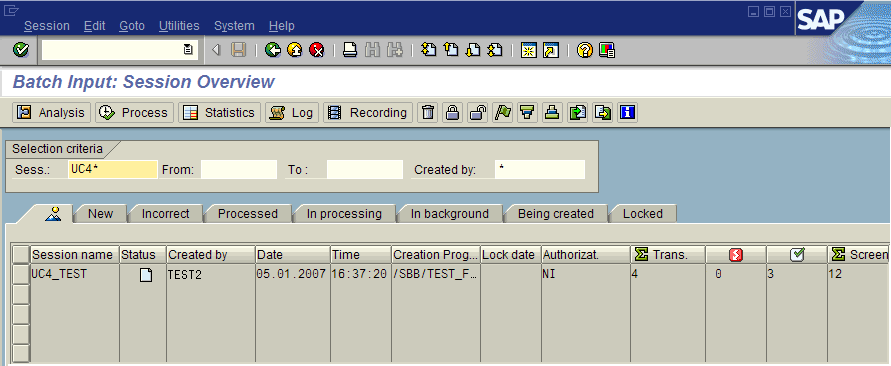Delete session with trash can icon

[x=428, y=113]
